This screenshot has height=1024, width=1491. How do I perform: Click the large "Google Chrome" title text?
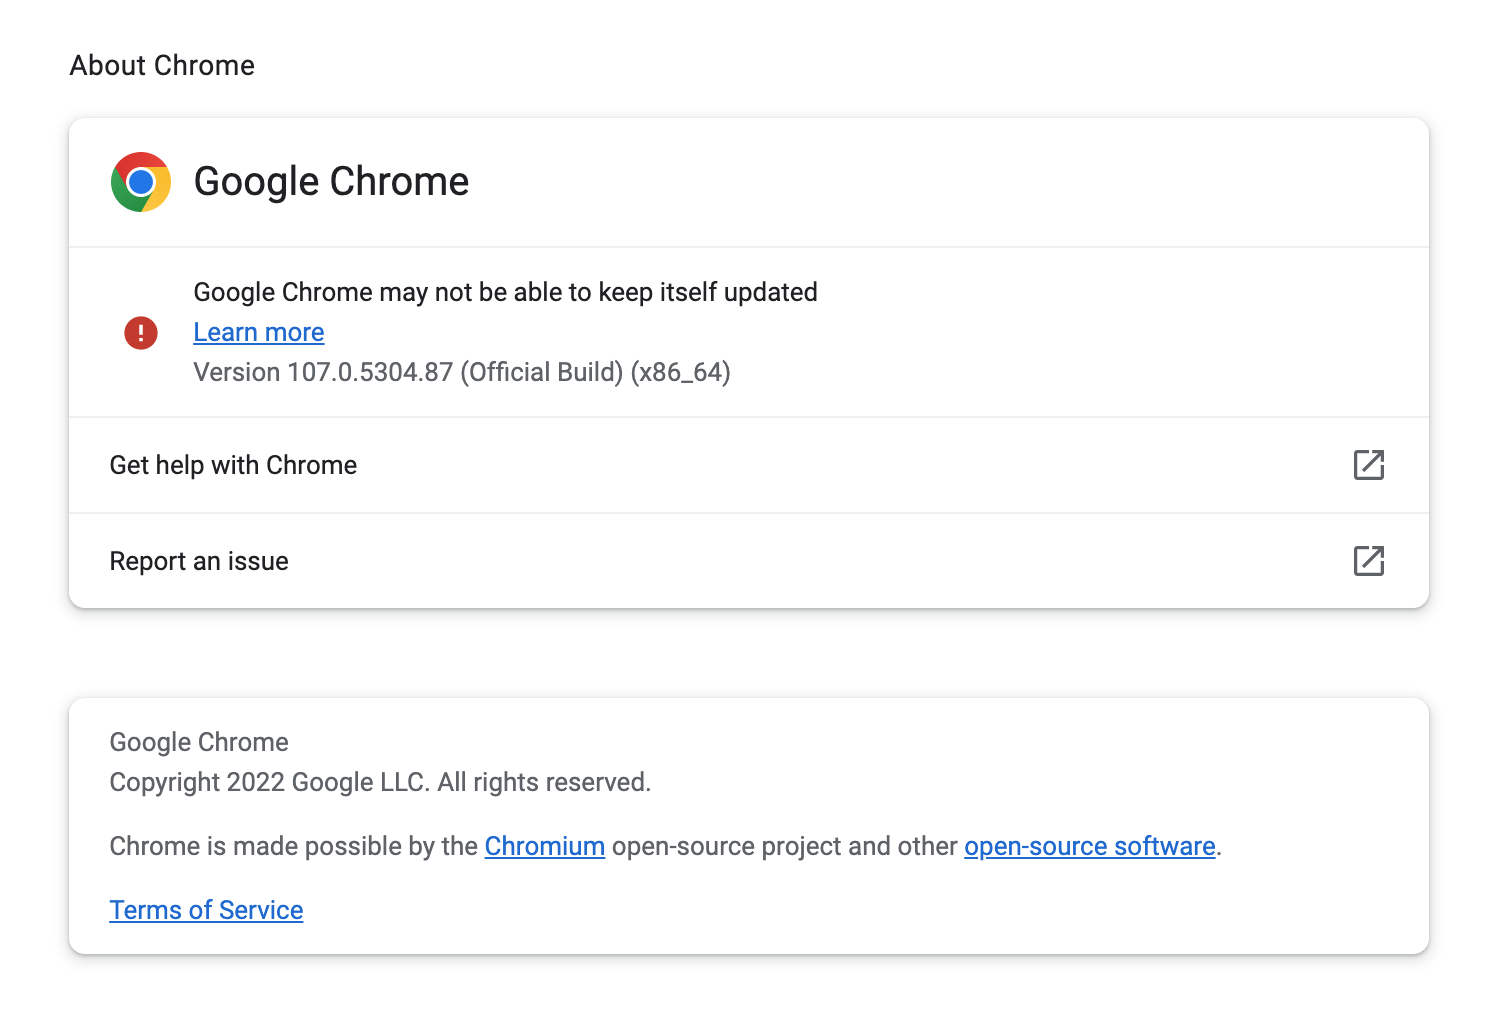pos(331,182)
